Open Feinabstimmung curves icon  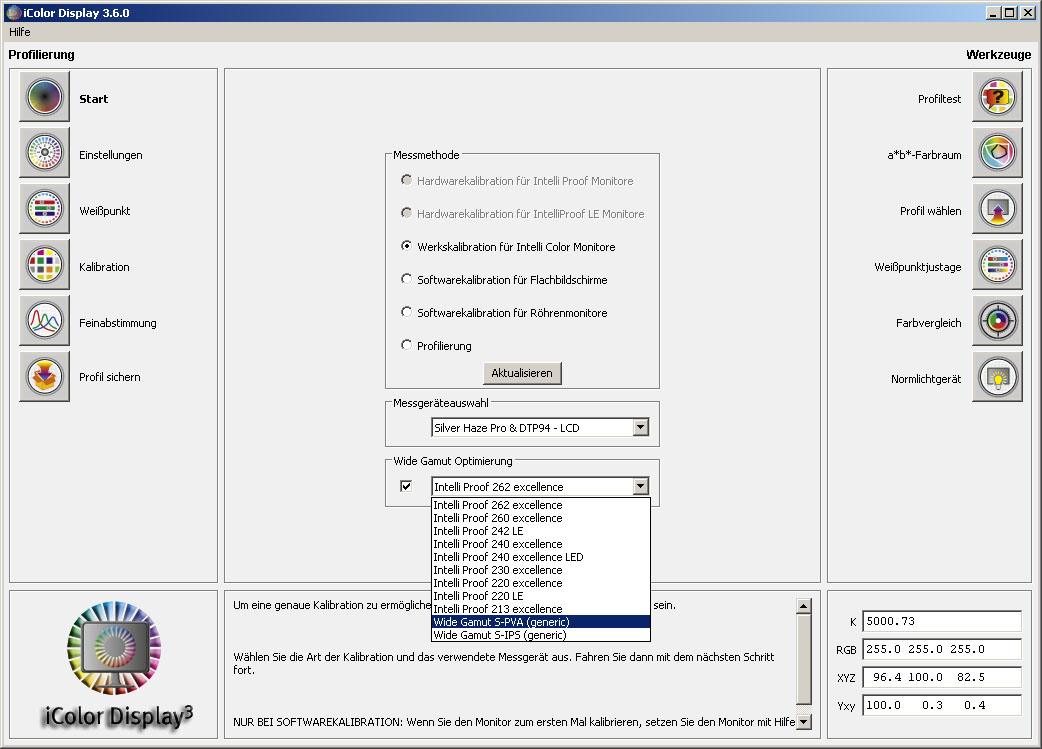(45, 321)
